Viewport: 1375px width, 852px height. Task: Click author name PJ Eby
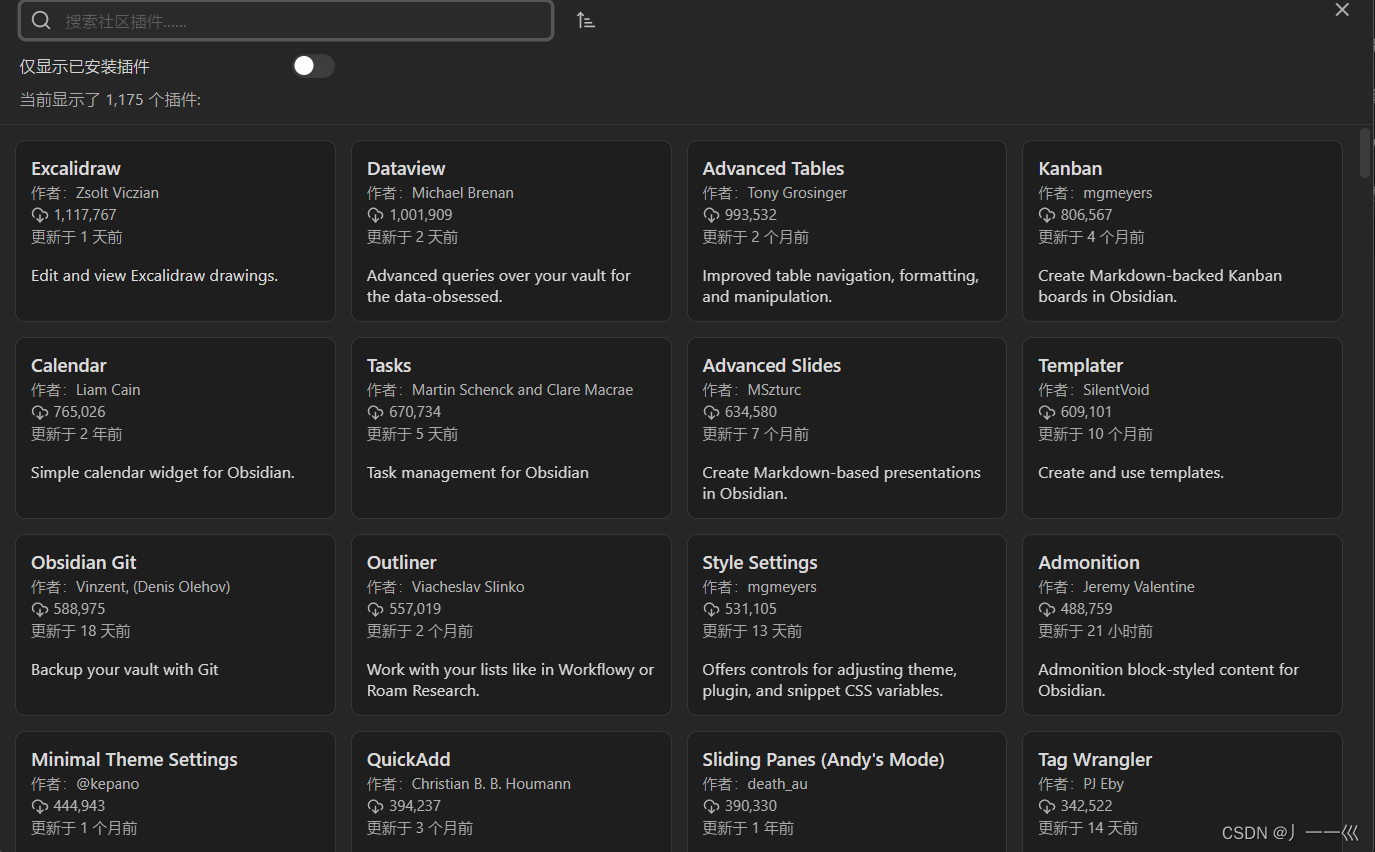1104,784
